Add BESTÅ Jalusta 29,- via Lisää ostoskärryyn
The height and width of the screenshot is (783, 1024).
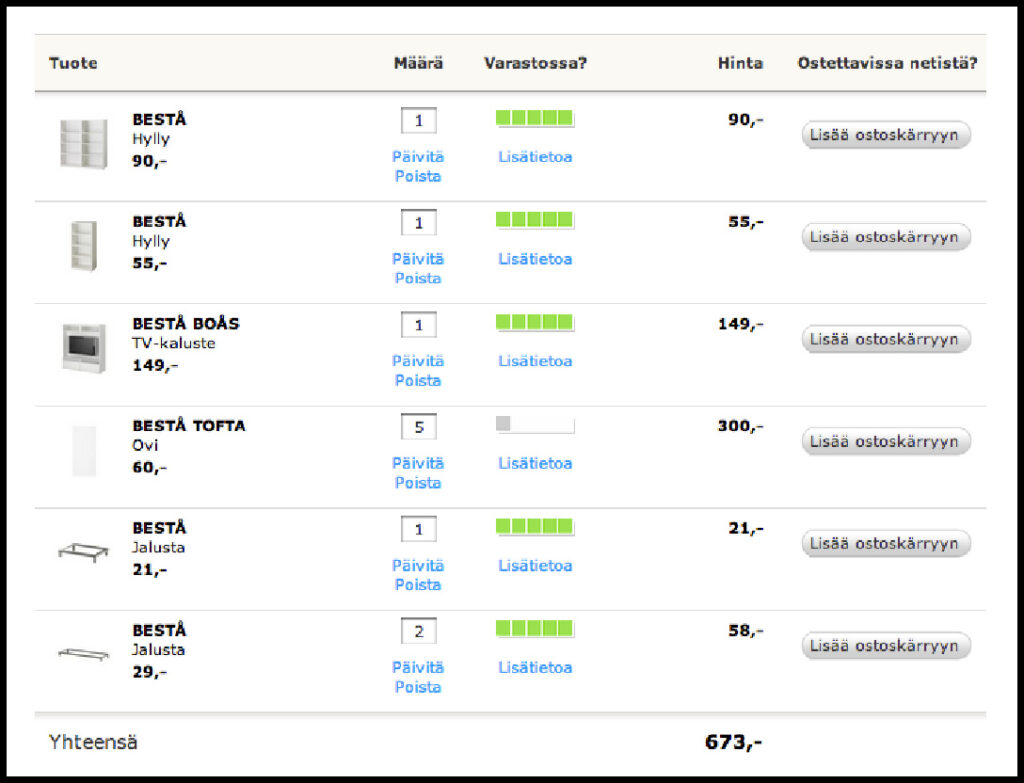[x=886, y=646]
